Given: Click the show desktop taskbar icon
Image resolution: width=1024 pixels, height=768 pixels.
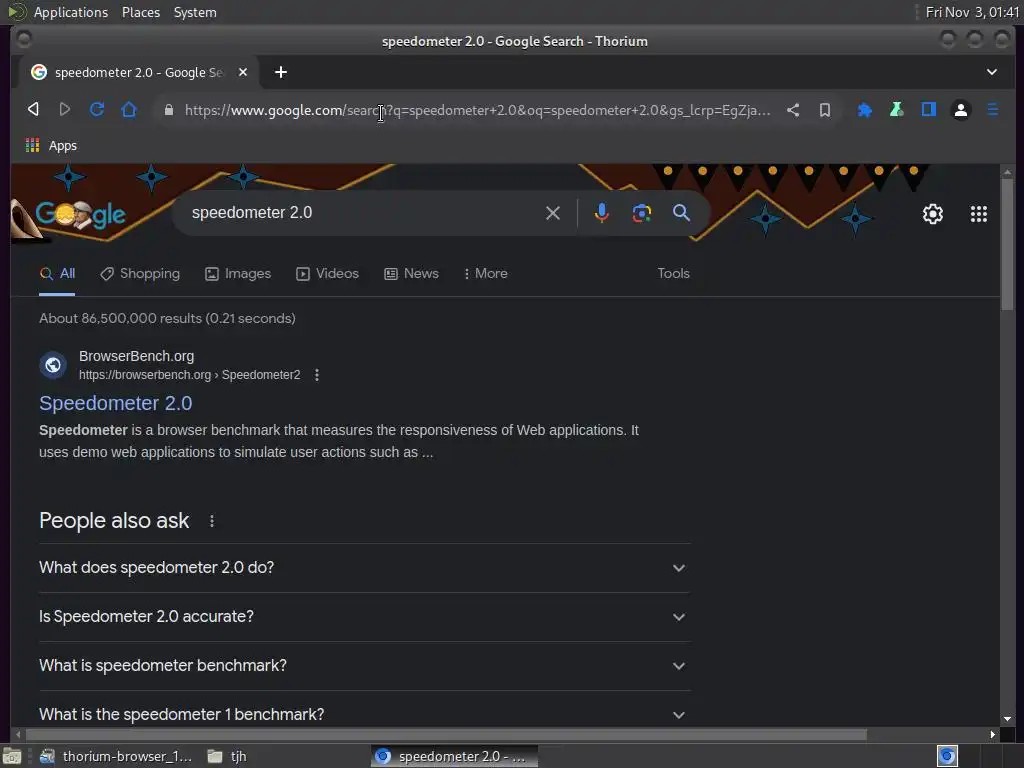Looking at the screenshot, I should point(12,756).
